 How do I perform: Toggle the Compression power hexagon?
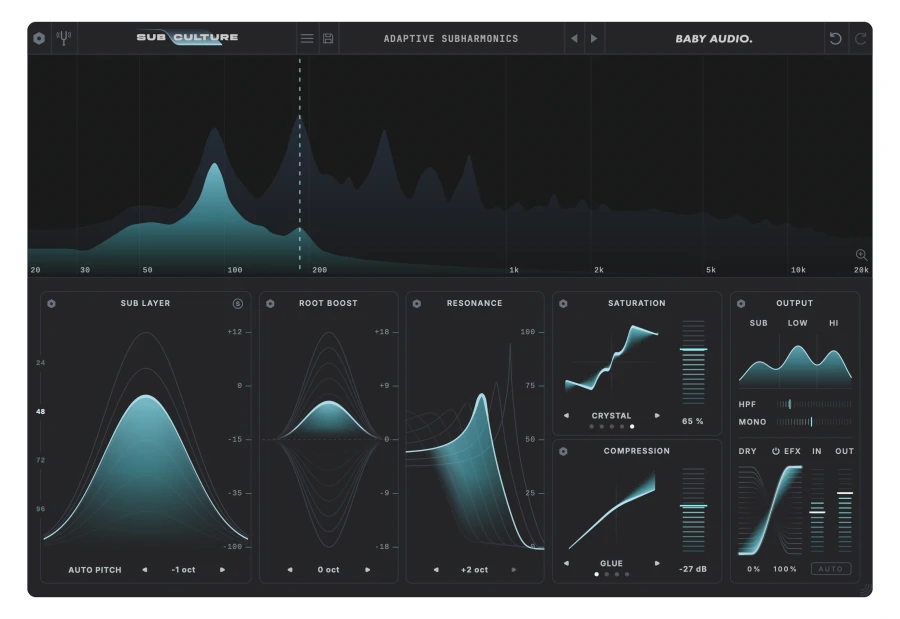coord(563,451)
